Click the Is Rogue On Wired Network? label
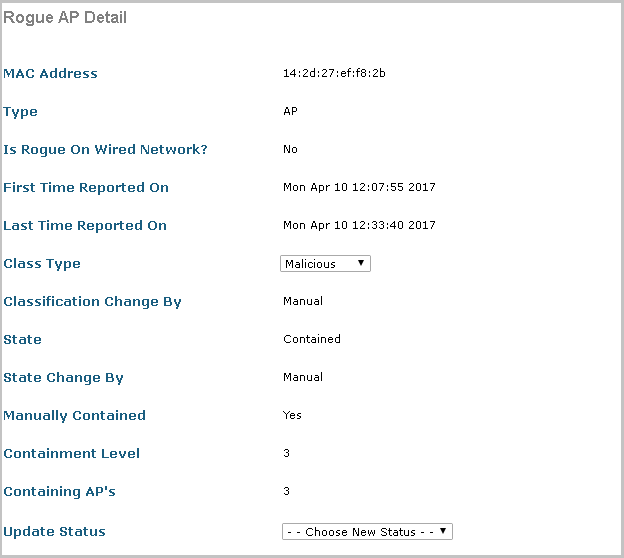The width and height of the screenshot is (624, 558). coord(105,150)
